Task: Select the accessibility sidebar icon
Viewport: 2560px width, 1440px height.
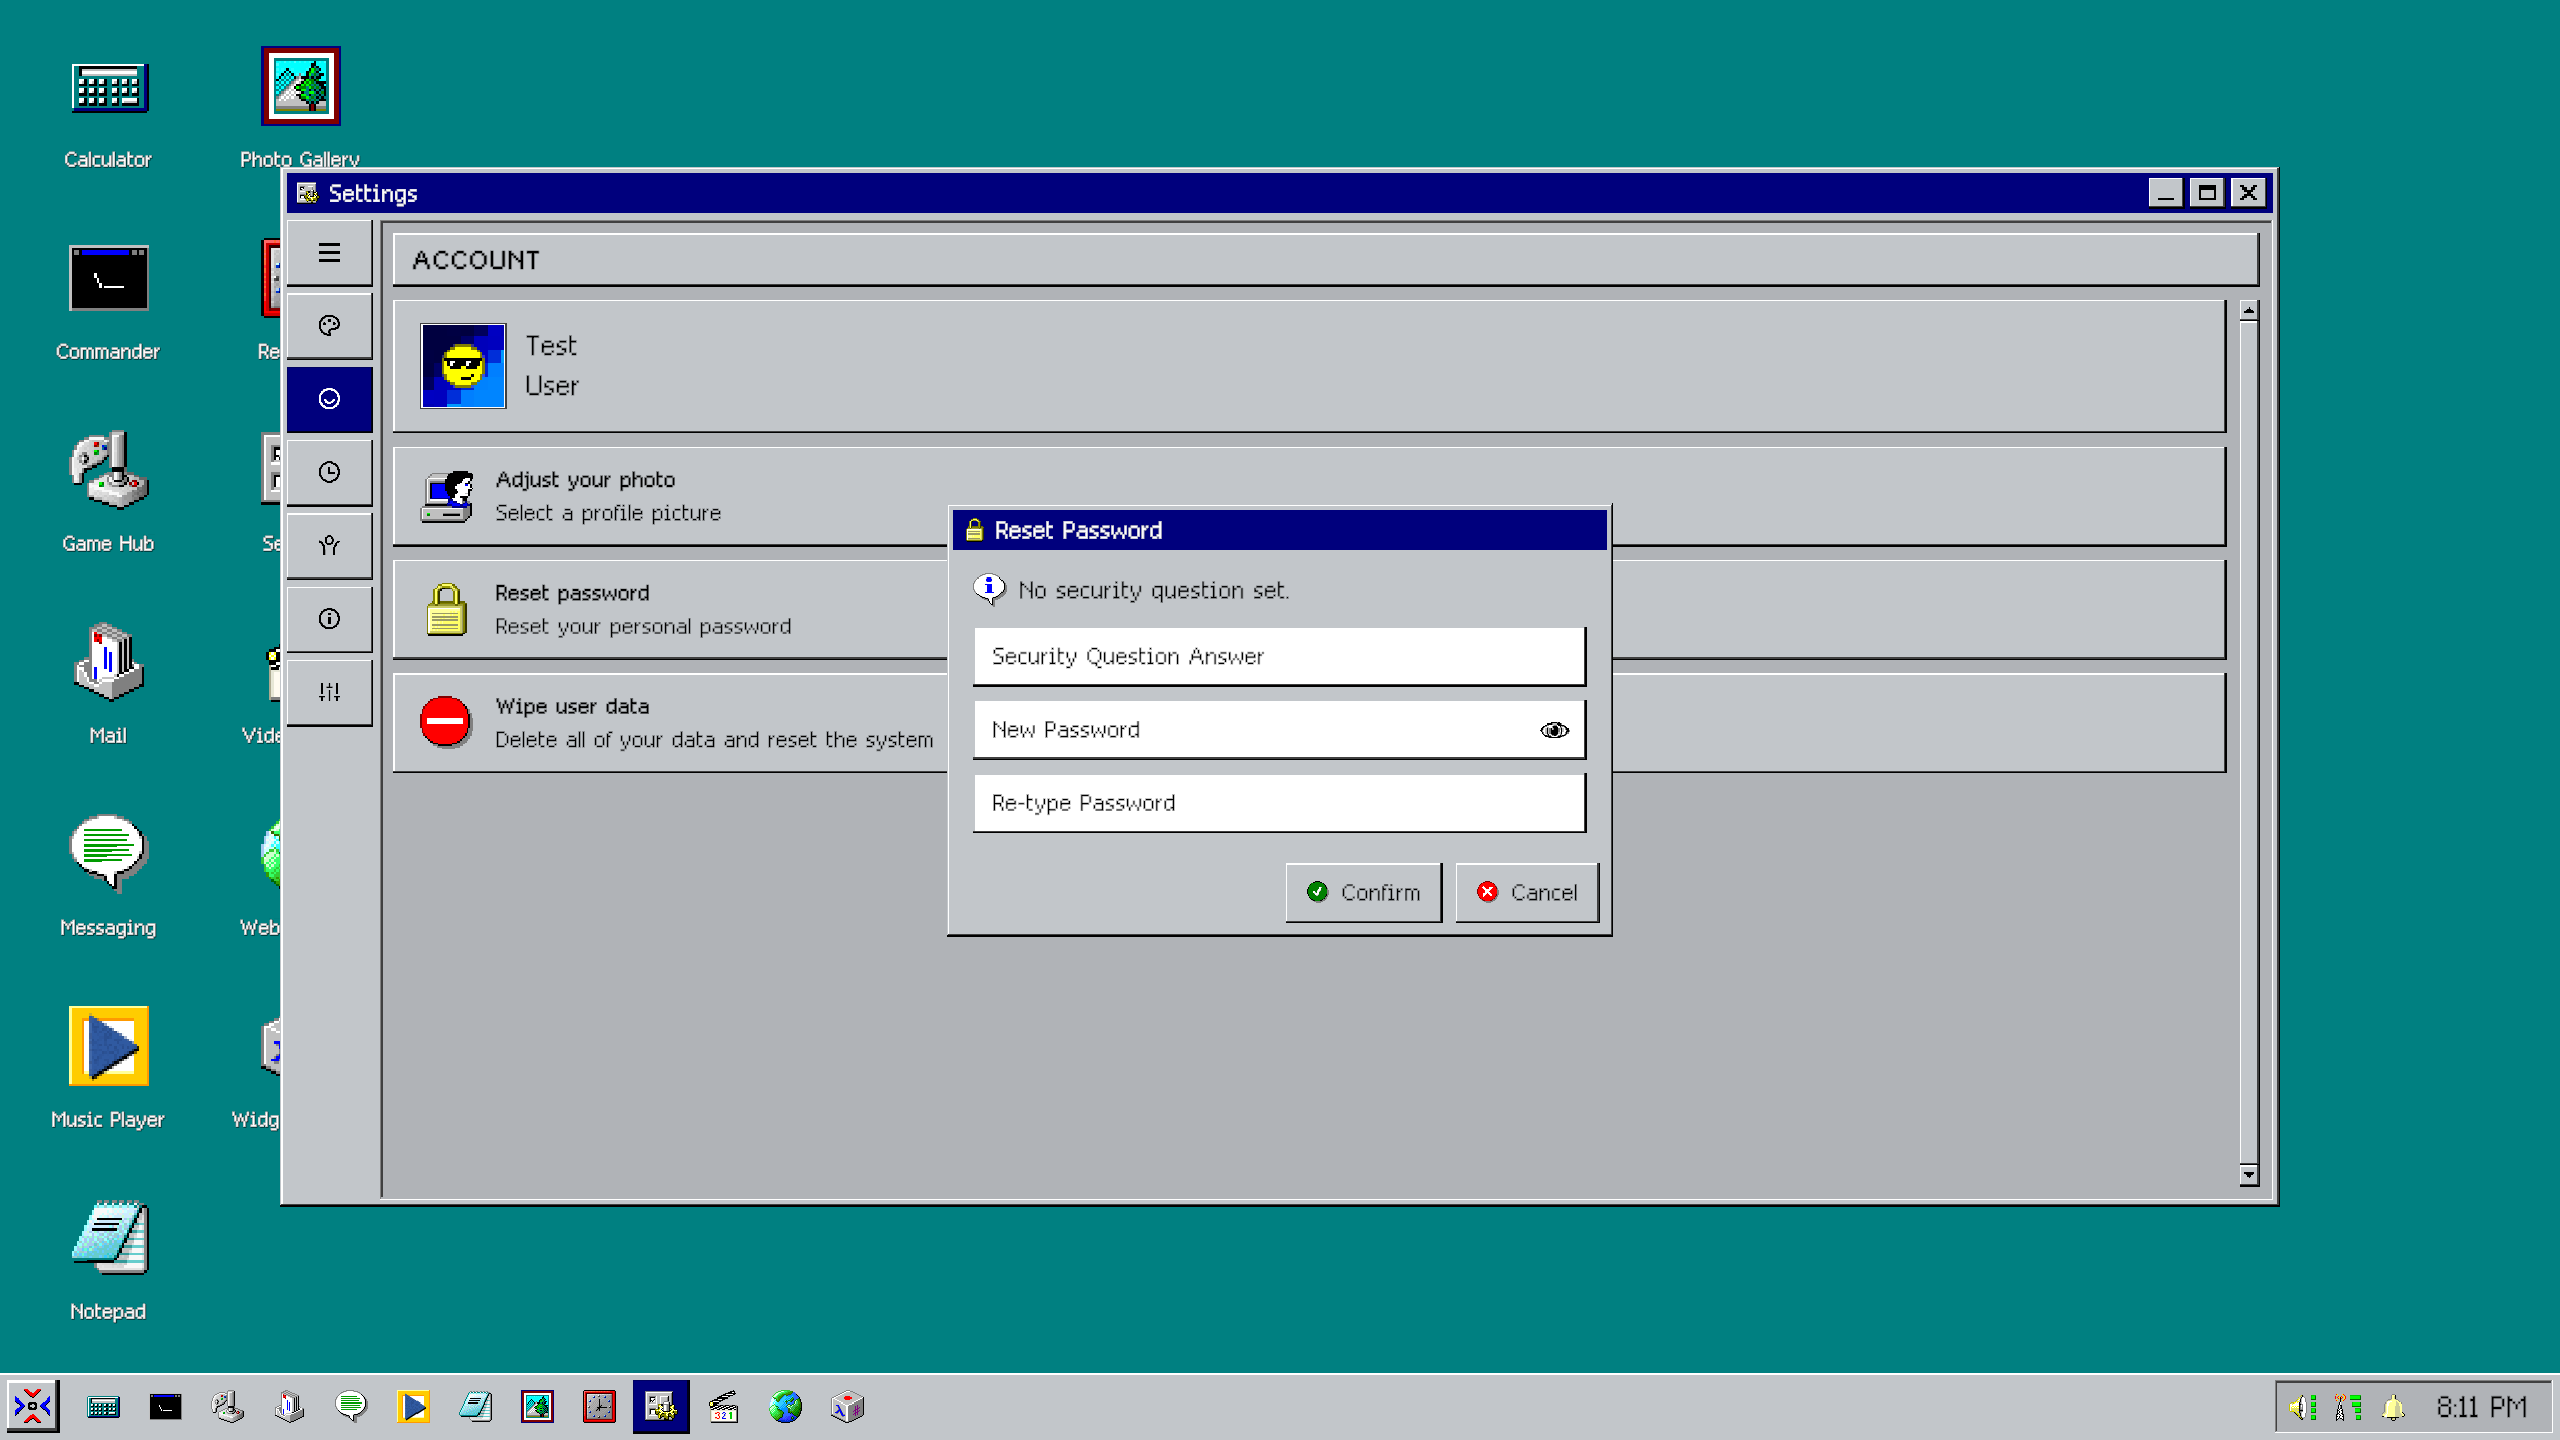Action: [329, 545]
